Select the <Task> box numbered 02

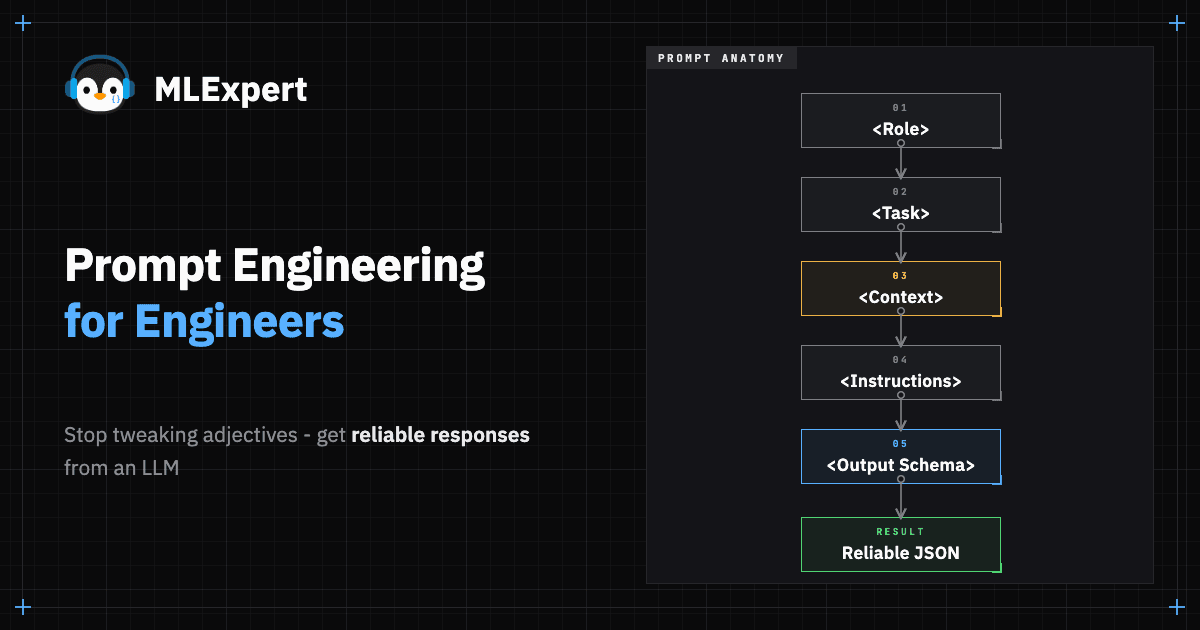click(901, 204)
